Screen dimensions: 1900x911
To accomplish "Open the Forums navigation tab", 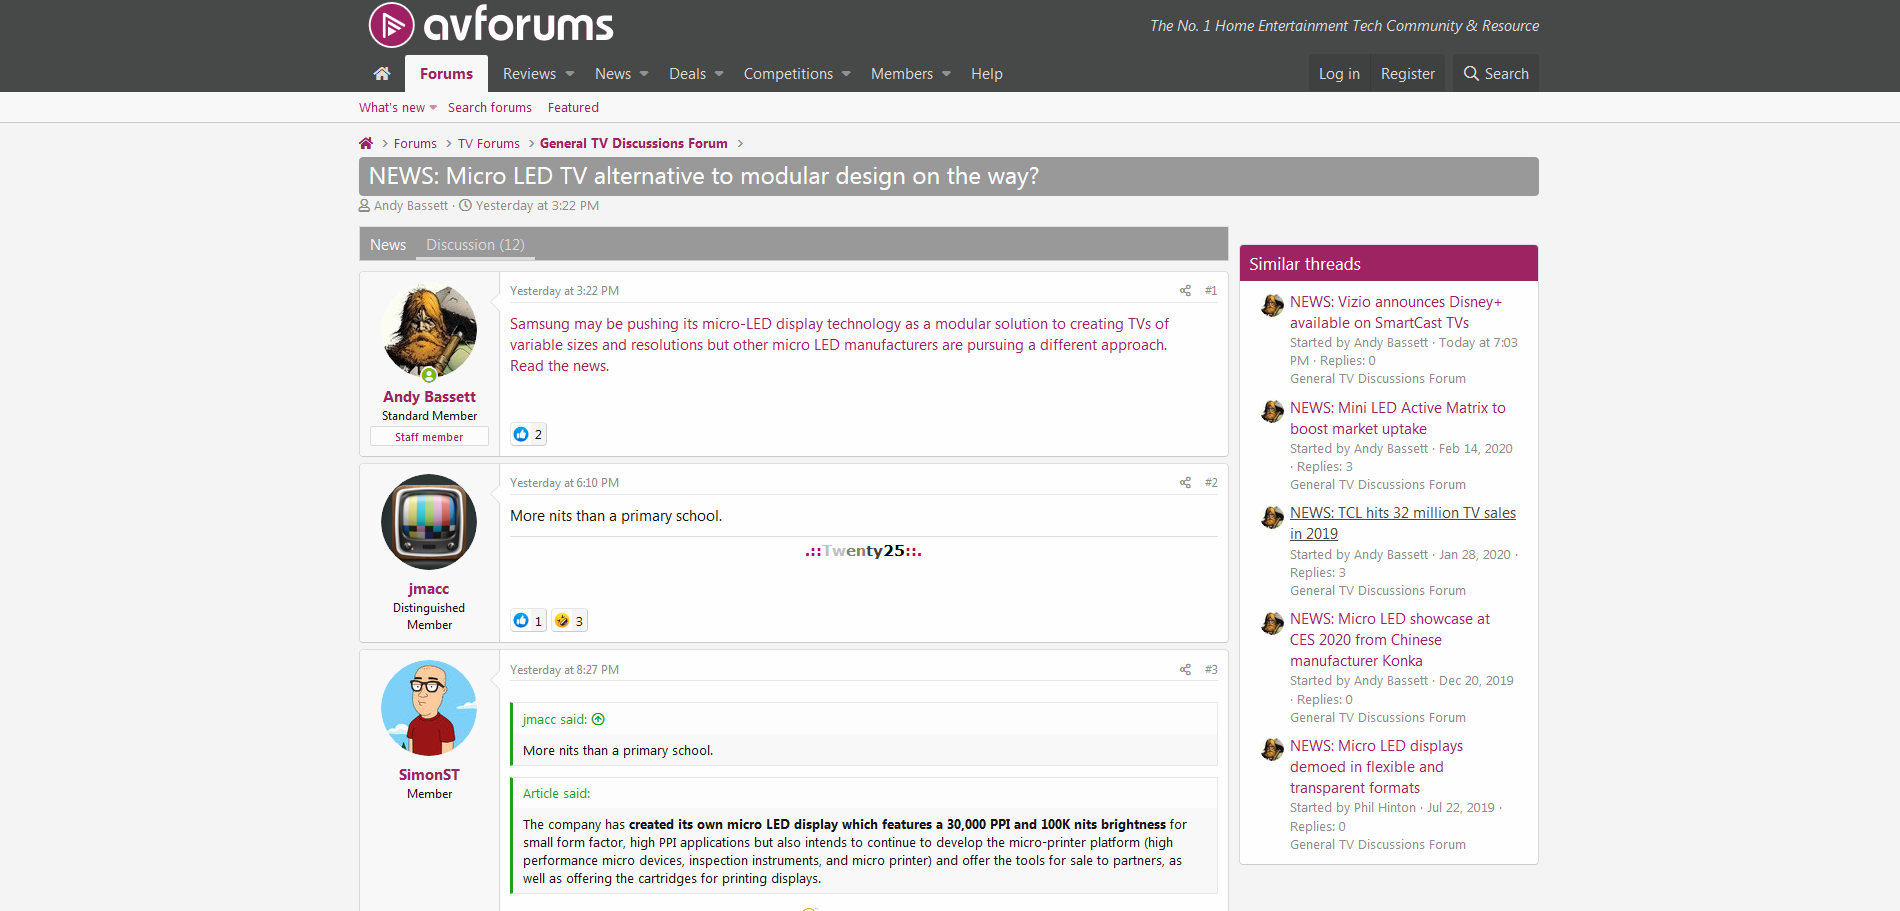I will point(446,74).
